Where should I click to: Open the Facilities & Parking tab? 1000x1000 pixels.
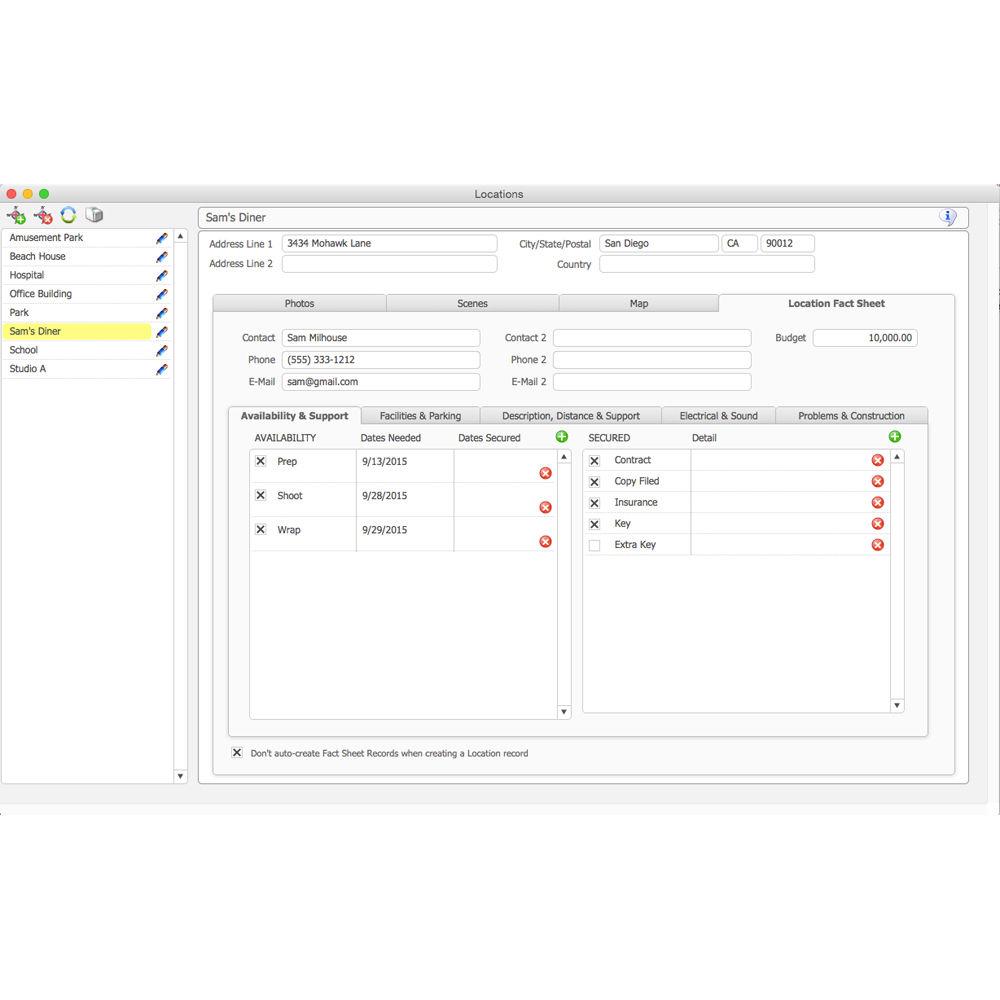pos(420,416)
